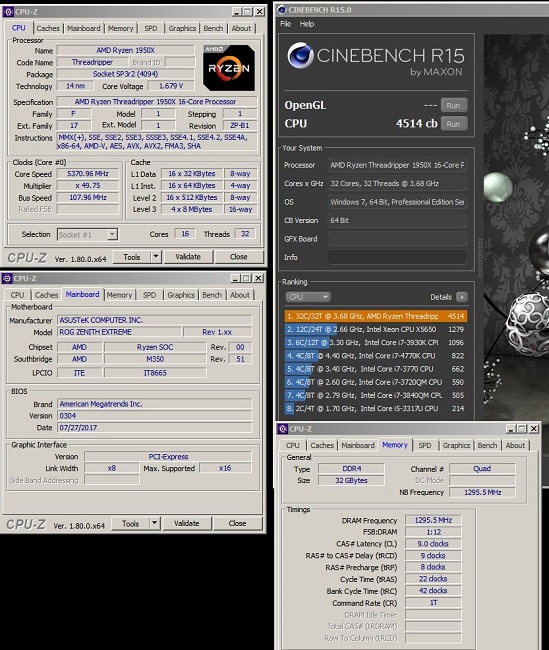The width and height of the screenshot is (549, 650).
Task: Open the Caches tab in top CPU-Z window
Action: (x=48, y=28)
